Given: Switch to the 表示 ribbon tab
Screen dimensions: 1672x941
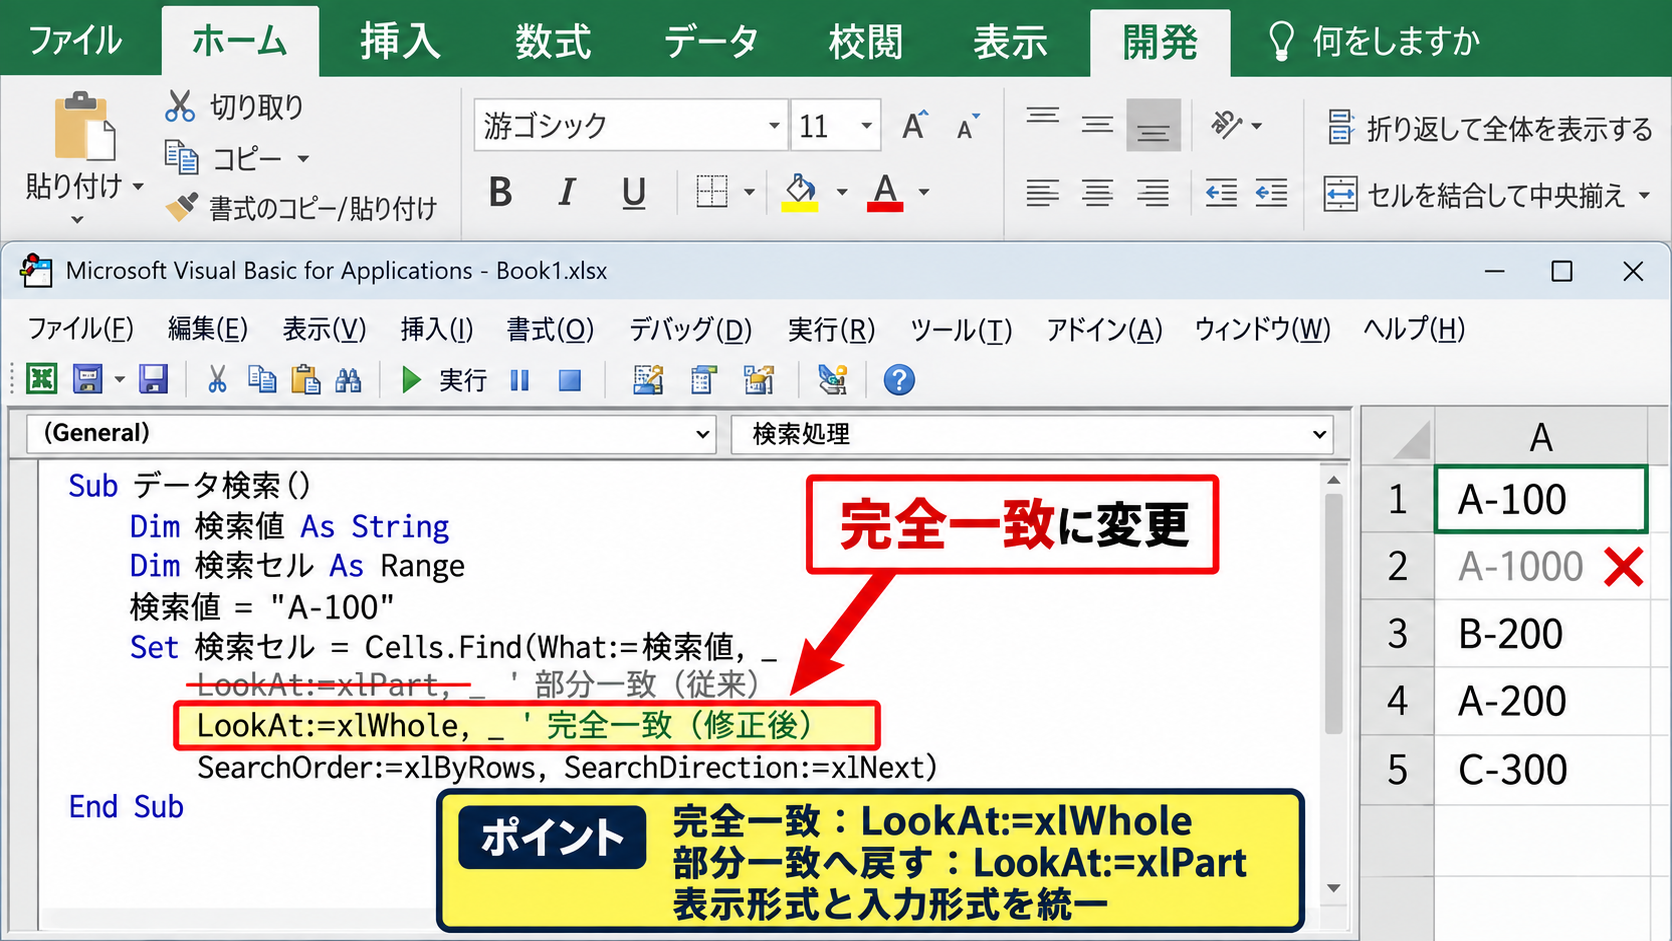Looking at the screenshot, I should [x=1010, y=41].
